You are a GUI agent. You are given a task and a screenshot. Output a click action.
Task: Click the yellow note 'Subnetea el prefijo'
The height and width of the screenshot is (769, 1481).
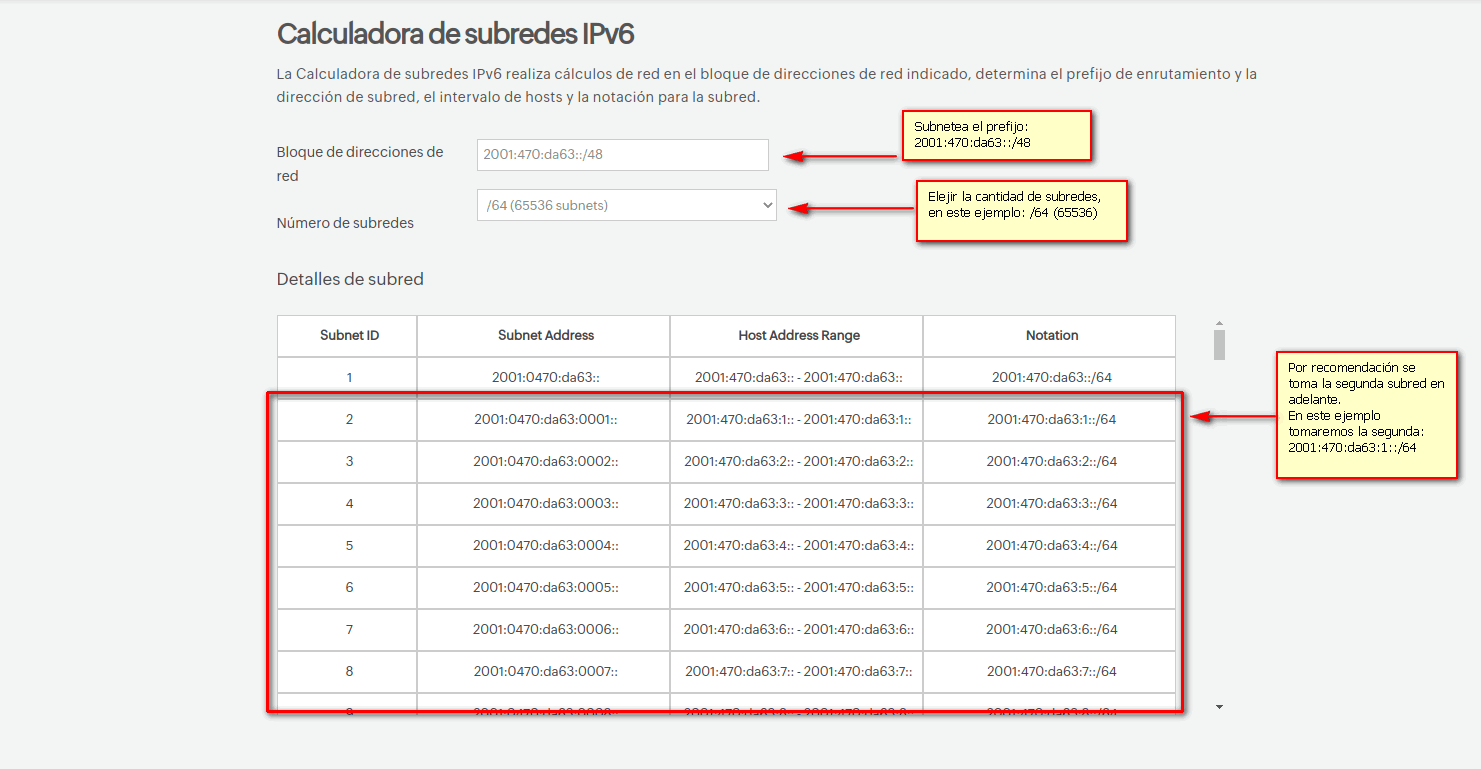(996, 135)
